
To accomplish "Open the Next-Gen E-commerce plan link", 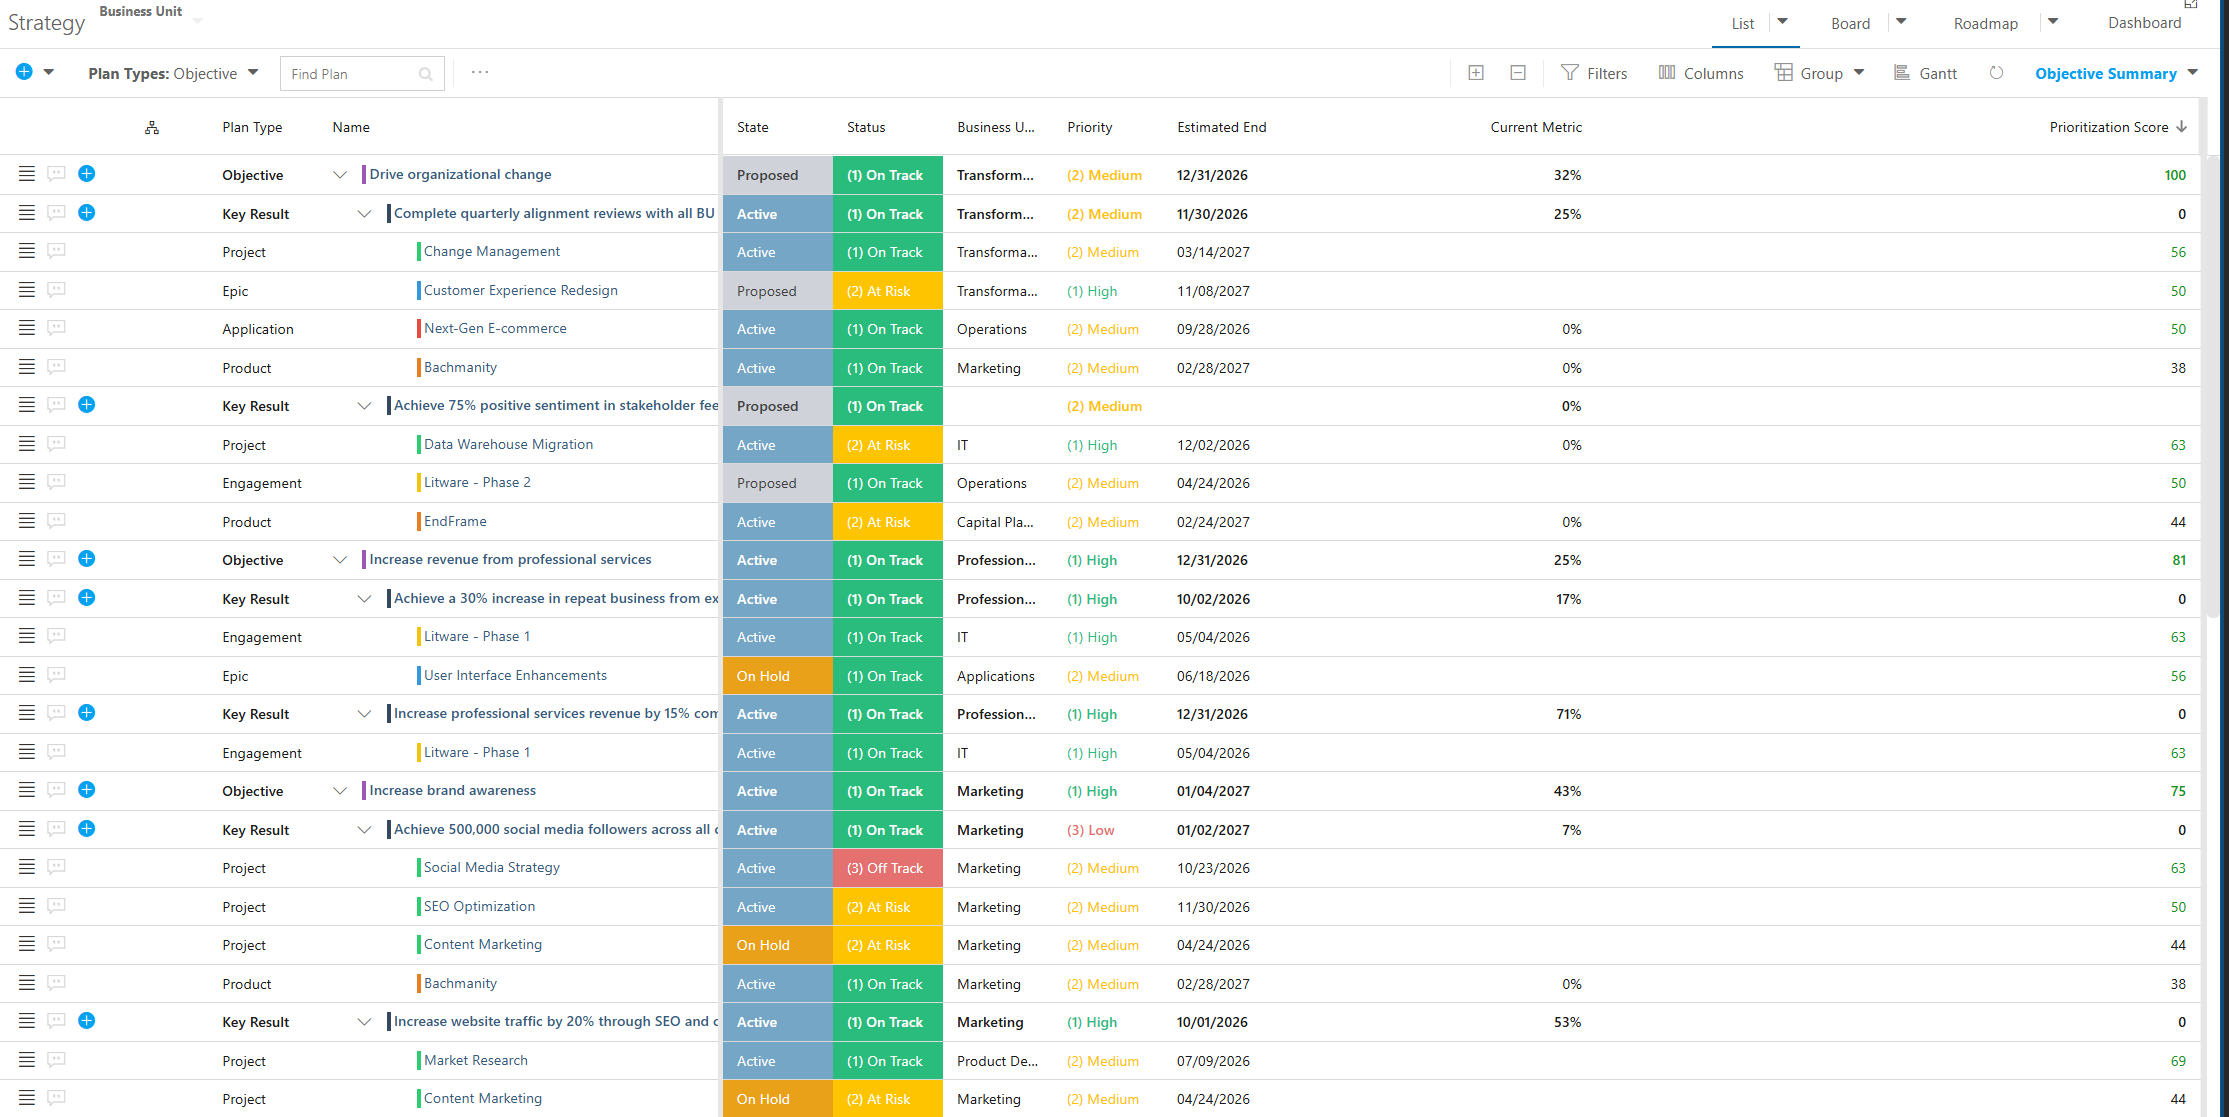I will pyautogui.click(x=495, y=328).
